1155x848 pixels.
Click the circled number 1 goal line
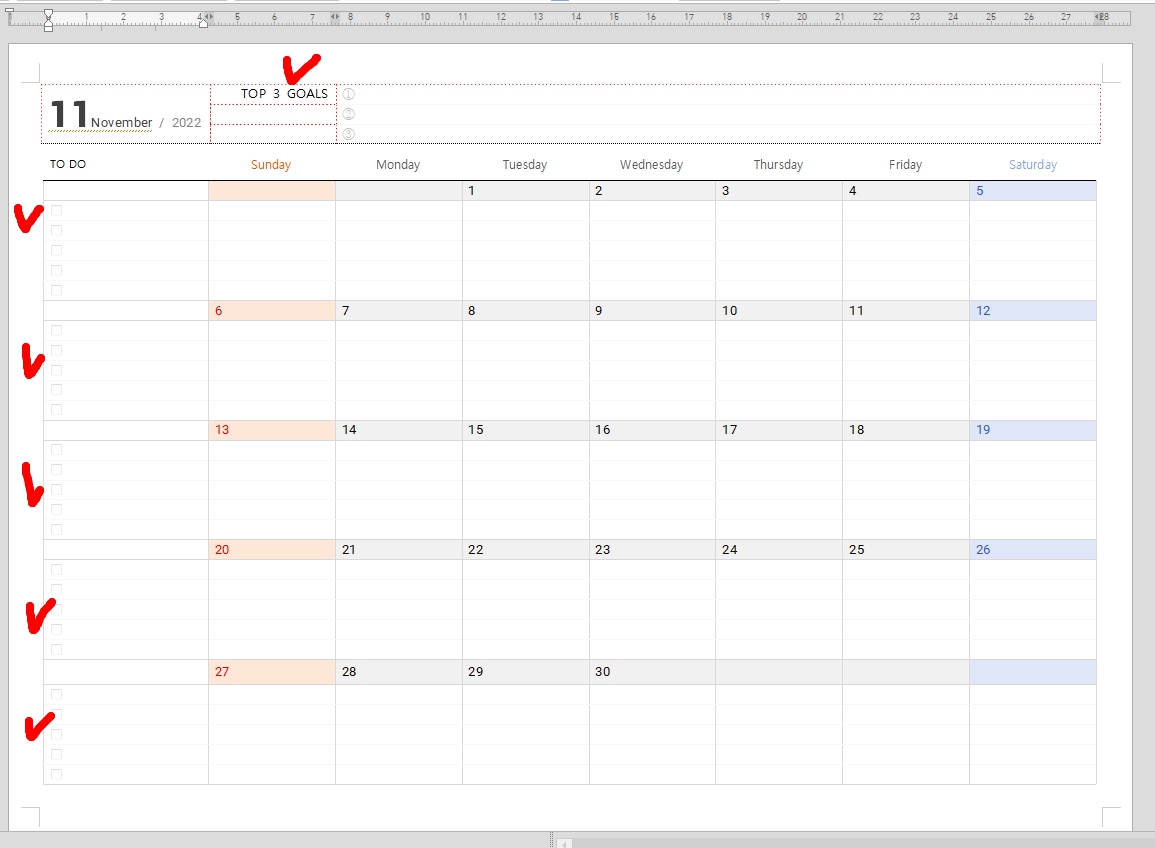[x=348, y=94]
